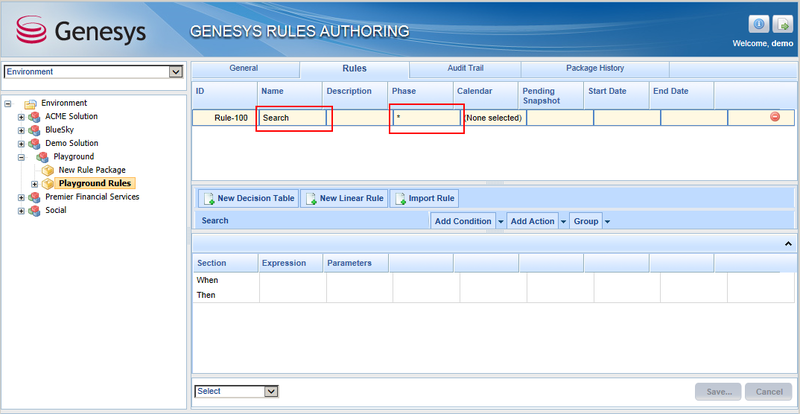Click the End Date column header

682,95
